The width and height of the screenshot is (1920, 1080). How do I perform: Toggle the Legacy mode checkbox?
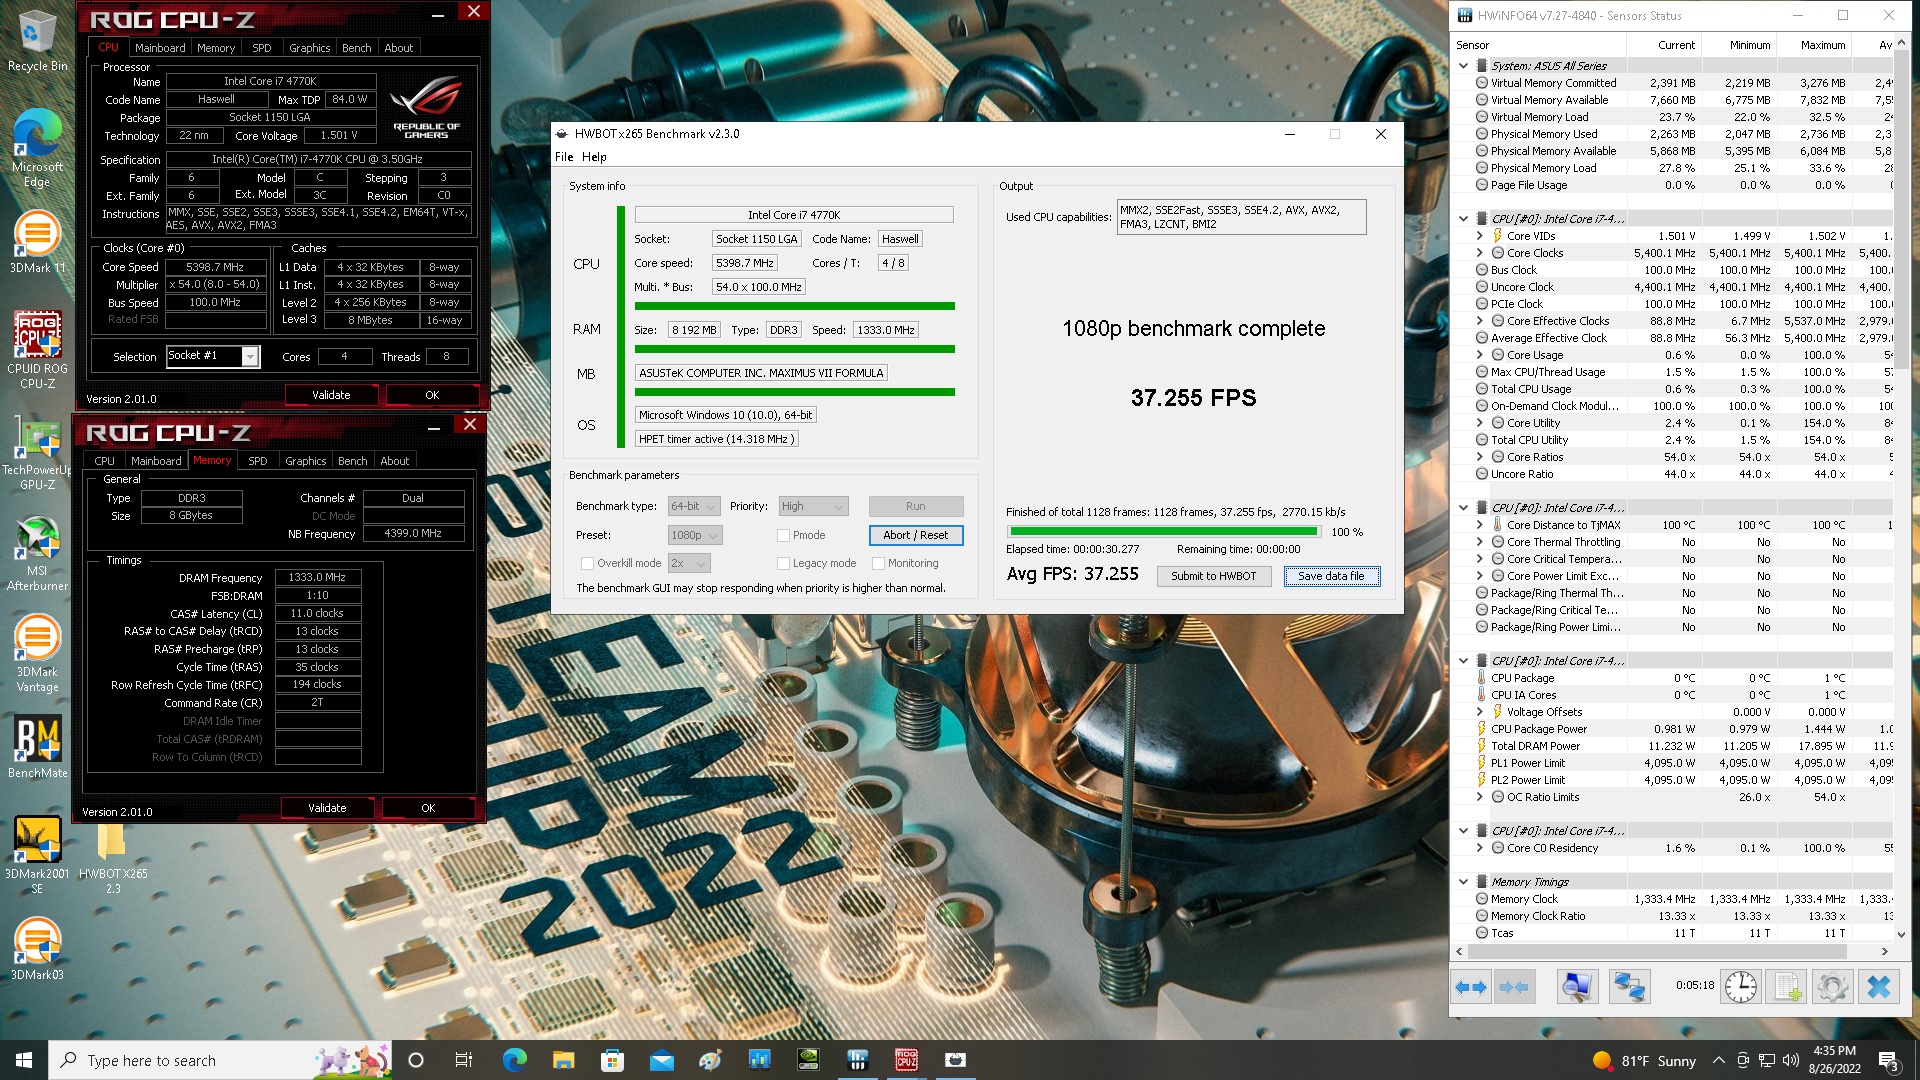[x=783, y=564]
